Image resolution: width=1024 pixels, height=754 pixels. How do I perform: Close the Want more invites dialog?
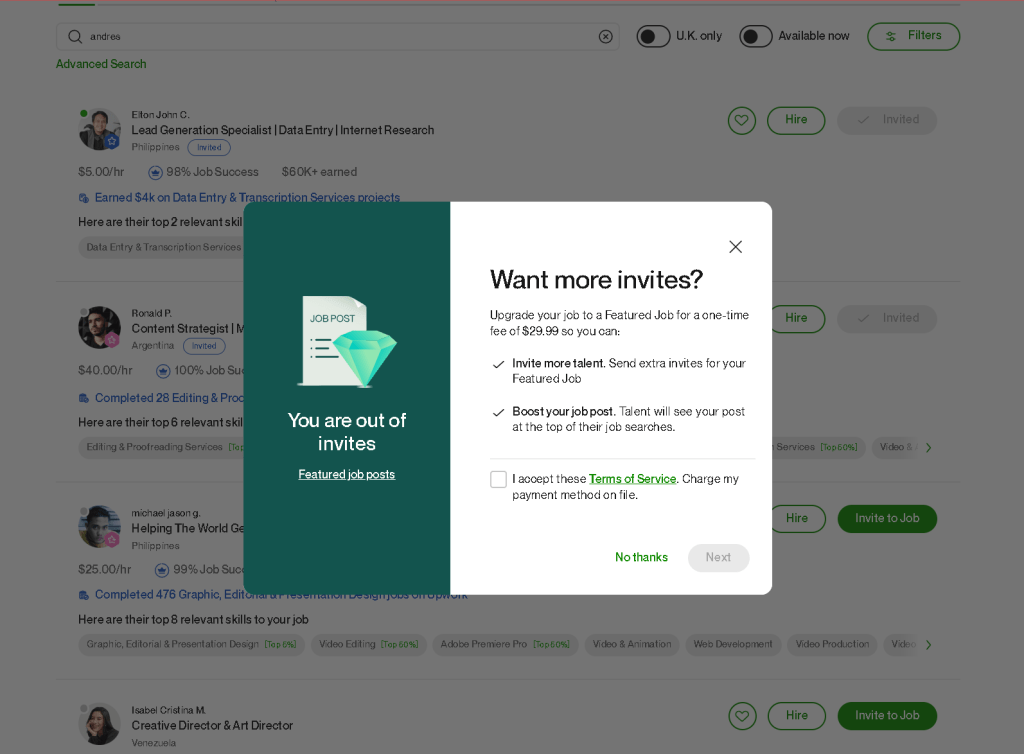pyautogui.click(x=735, y=247)
